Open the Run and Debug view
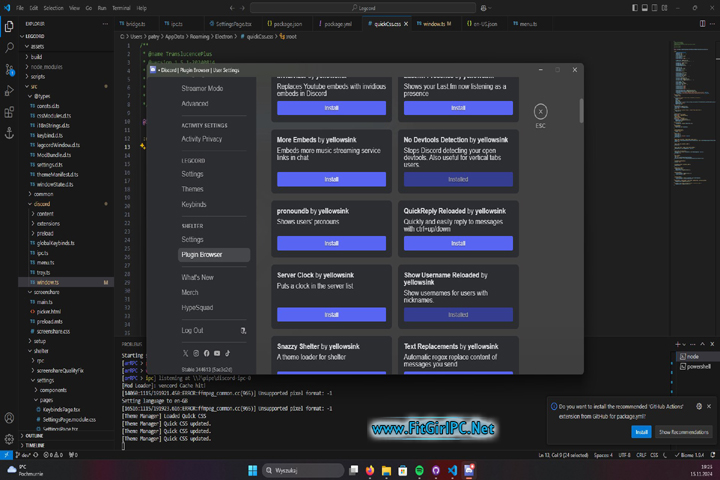The height and width of the screenshot is (480, 720). (10, 91)
